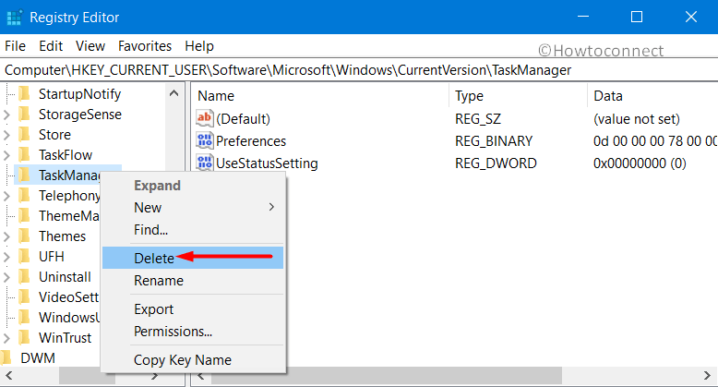The height and width of the screenshot is (387, 718).
Task: Open the Favorites menu
Action: pyautogui.click(x=145, y=46)
